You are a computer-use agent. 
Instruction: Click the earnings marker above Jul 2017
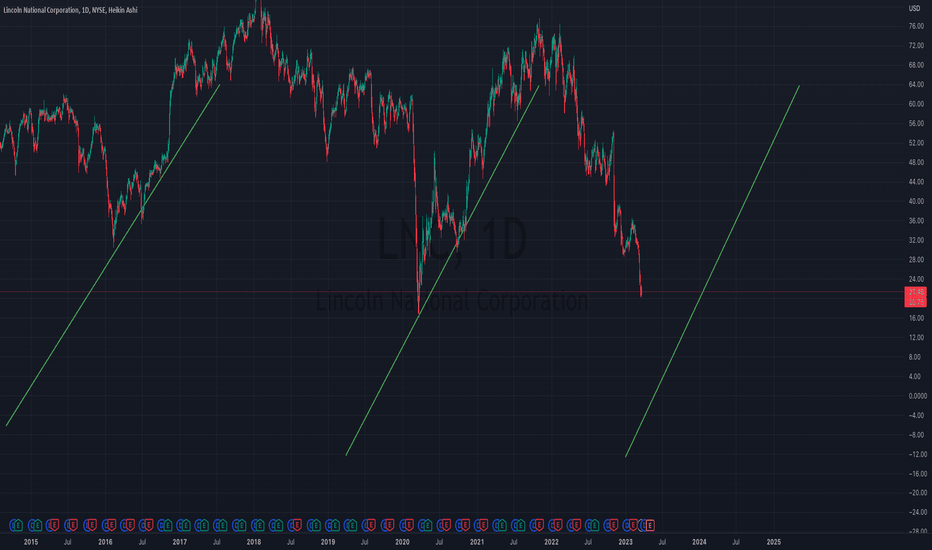222,525
